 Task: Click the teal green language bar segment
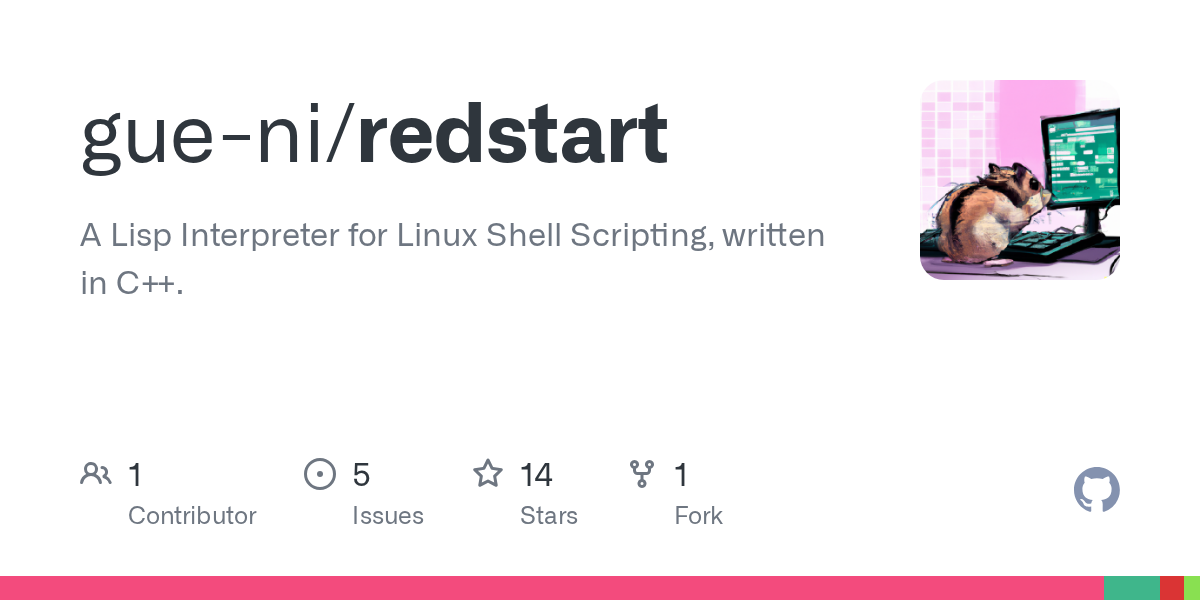click(1131, 588)
